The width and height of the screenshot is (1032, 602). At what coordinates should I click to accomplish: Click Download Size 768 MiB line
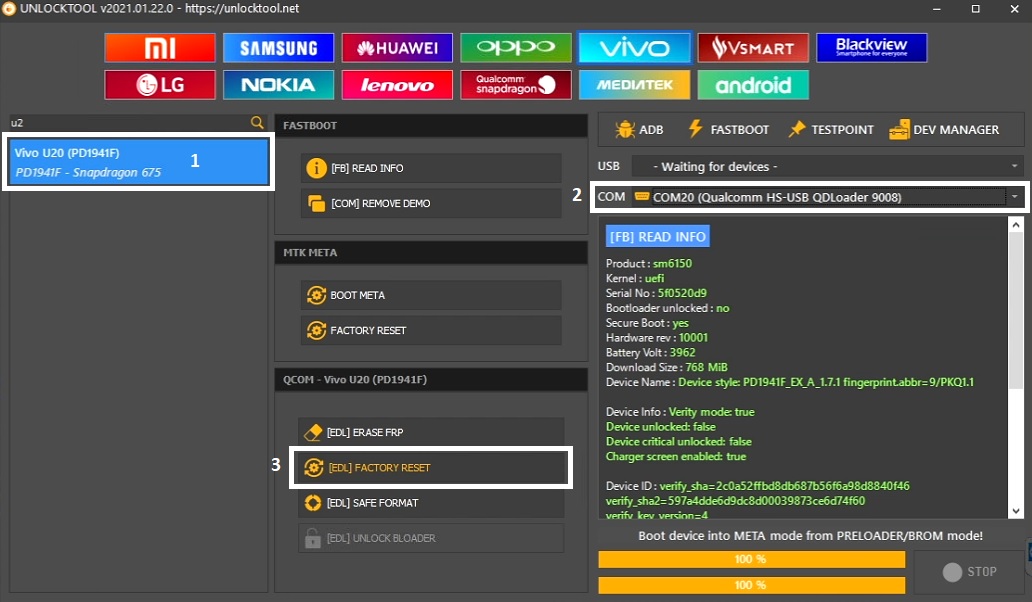[x=667, y=367]
